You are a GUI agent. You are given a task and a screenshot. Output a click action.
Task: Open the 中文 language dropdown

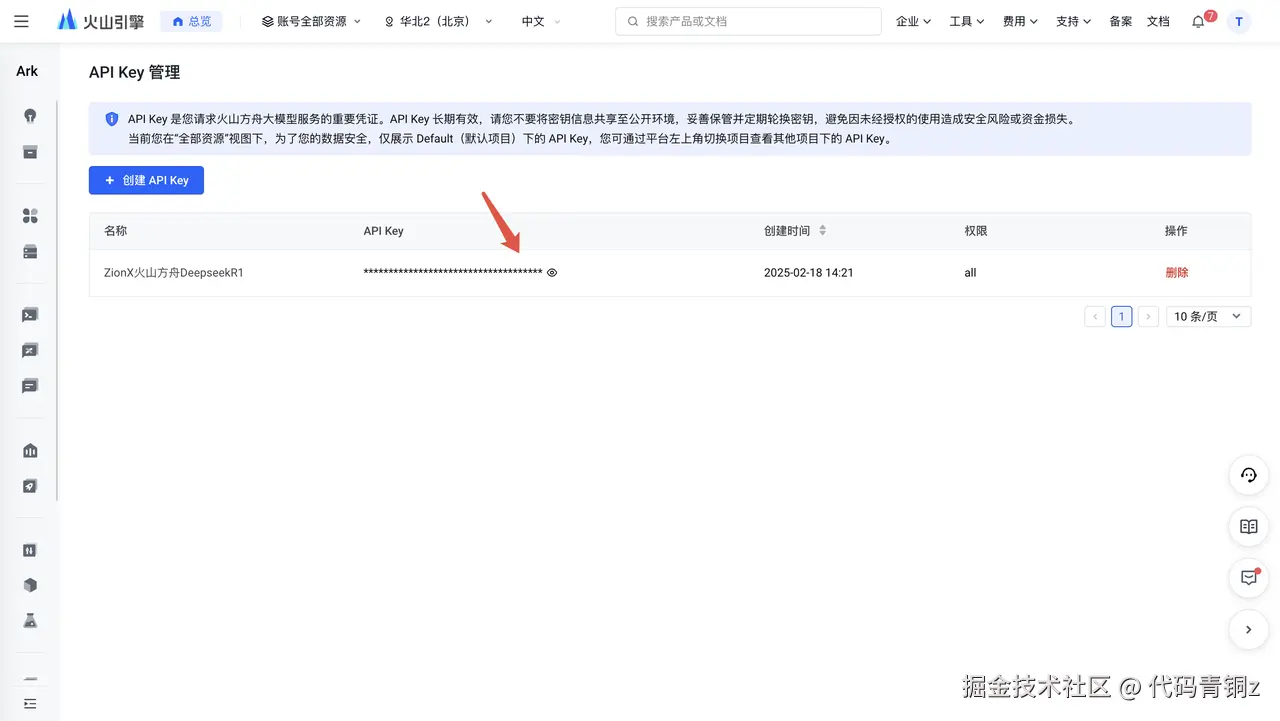click(x=540, y=21)
